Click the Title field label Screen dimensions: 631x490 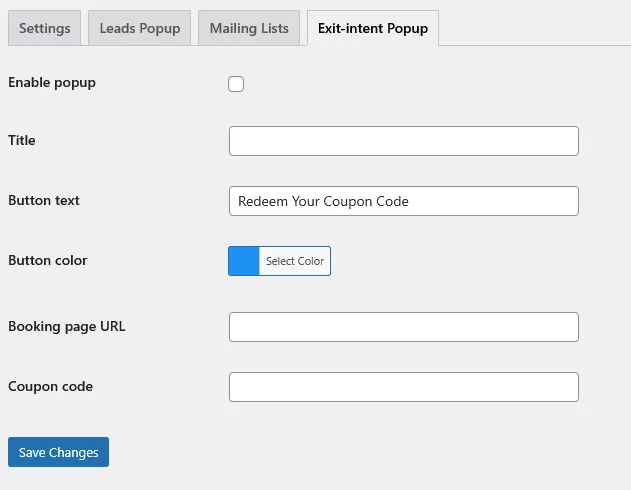coord(22,141)
